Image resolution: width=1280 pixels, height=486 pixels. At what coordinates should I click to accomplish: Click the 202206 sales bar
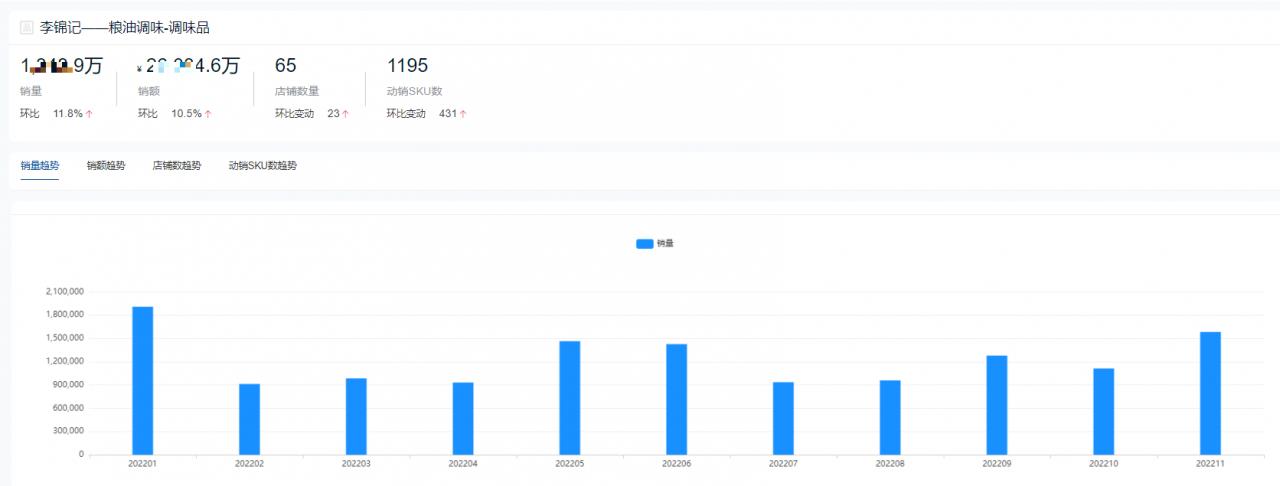(677, 400)
